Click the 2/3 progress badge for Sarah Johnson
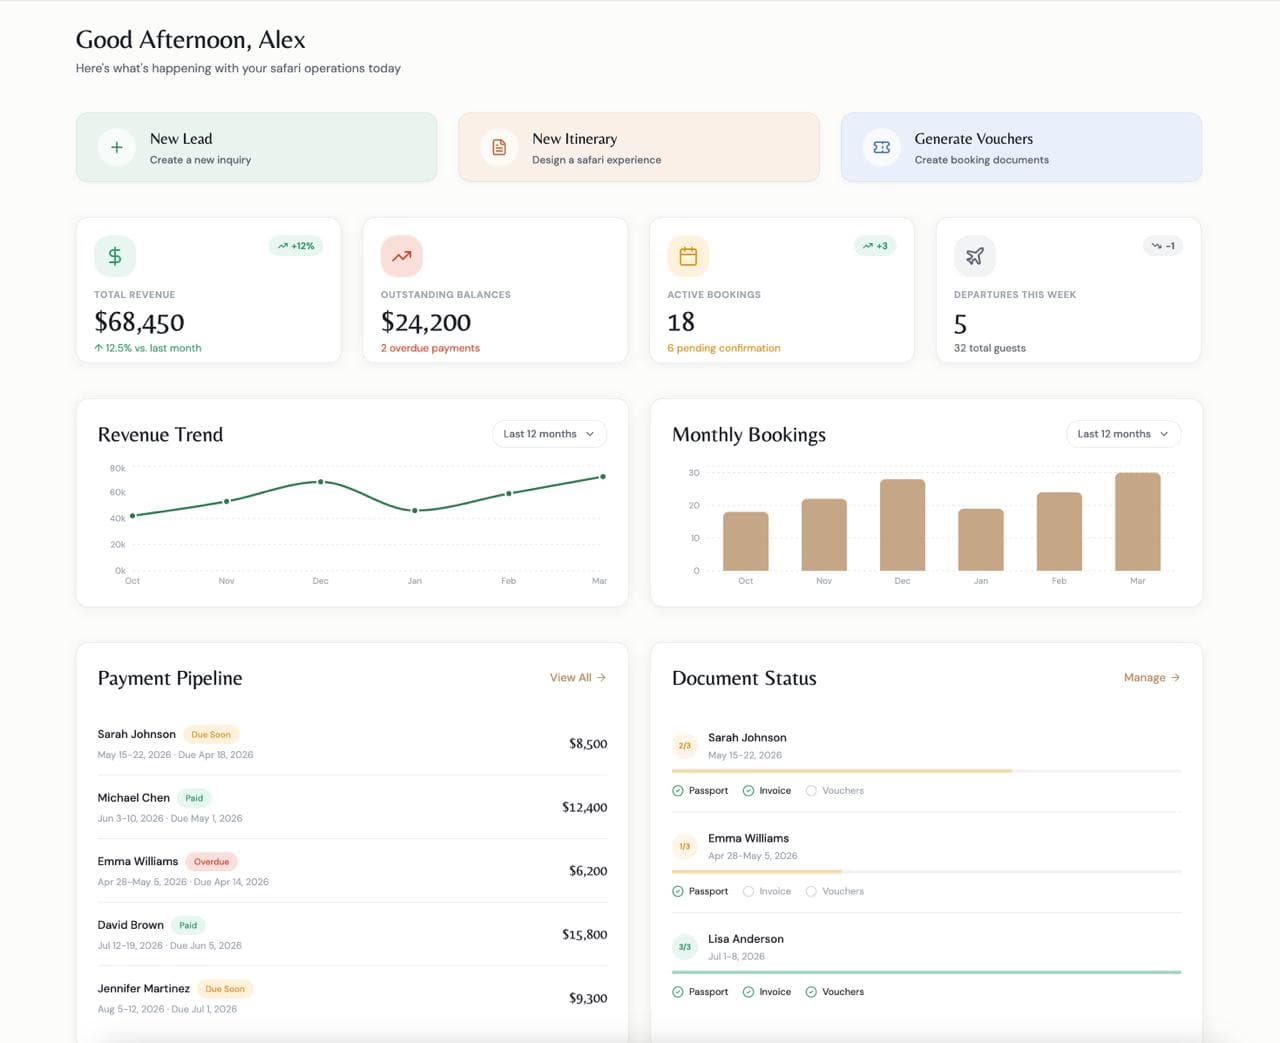Image resolution: width=1280 pixels, height=1043 pixels. [x=685, y=745]
